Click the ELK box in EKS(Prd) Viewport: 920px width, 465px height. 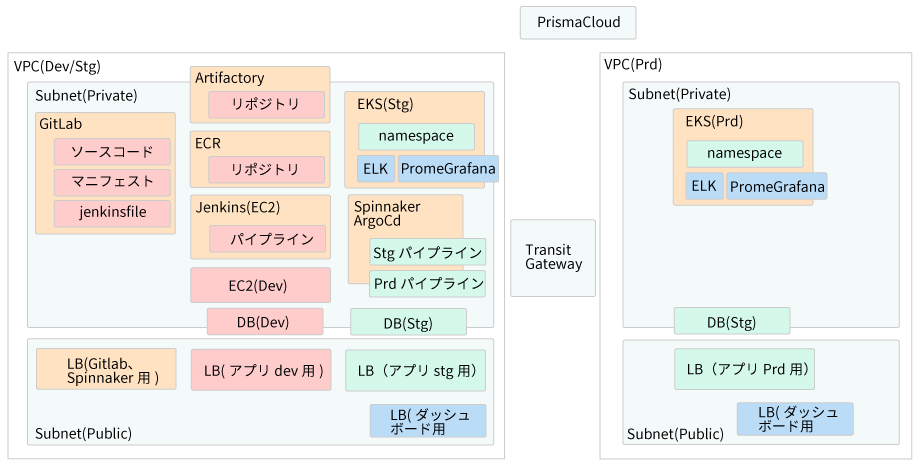(705, 186)
